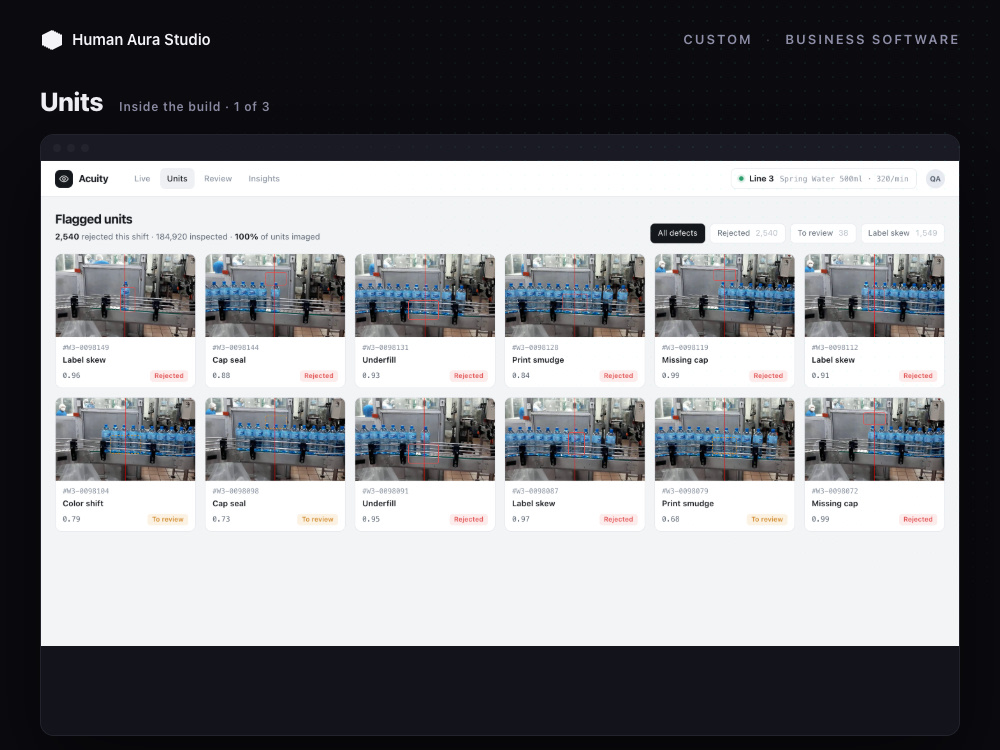Open thumbnail for unit #W3-0098149
Image resolution: width=1000 pixels, height=750 pixels.
point(125,295)
